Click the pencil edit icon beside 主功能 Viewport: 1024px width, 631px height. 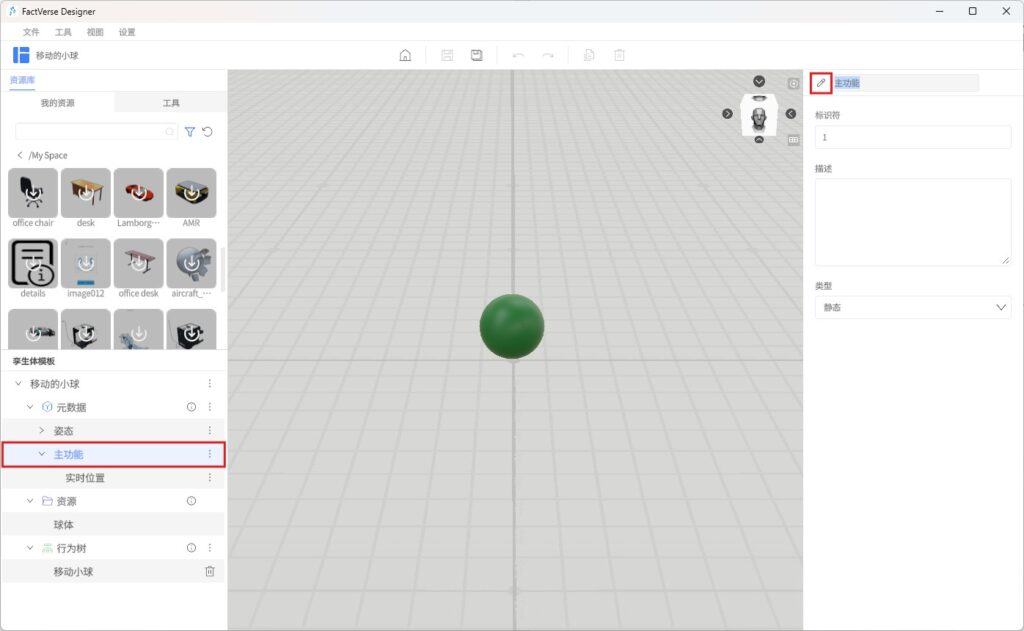[821, 82]
